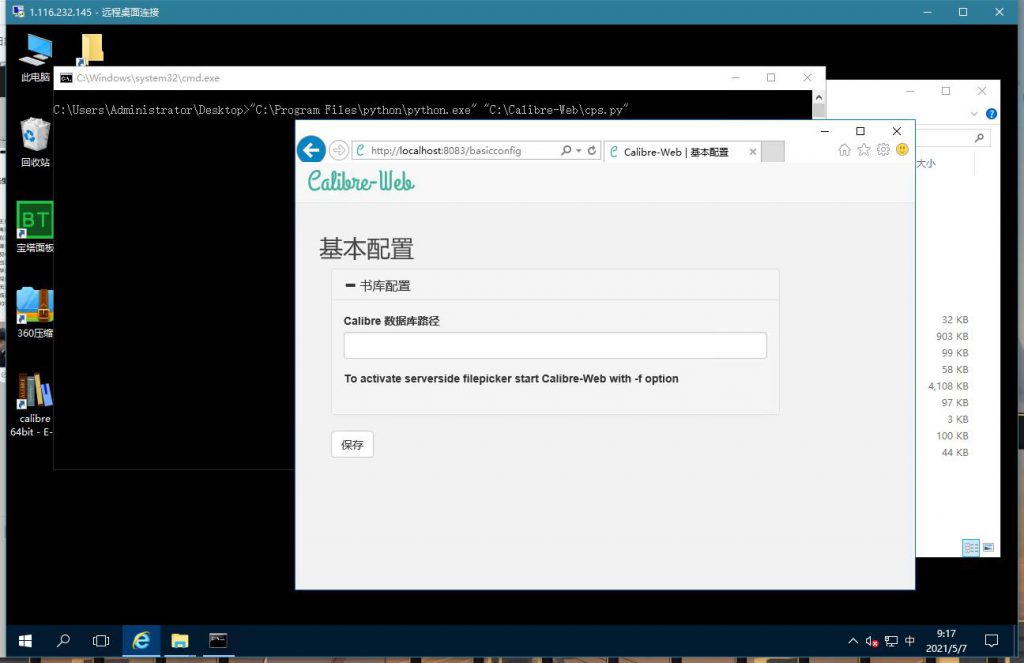The width and height of the screenshot is (1024, 663).
Task: Switch Explorer to large icons view
Action: coord(988,547)
